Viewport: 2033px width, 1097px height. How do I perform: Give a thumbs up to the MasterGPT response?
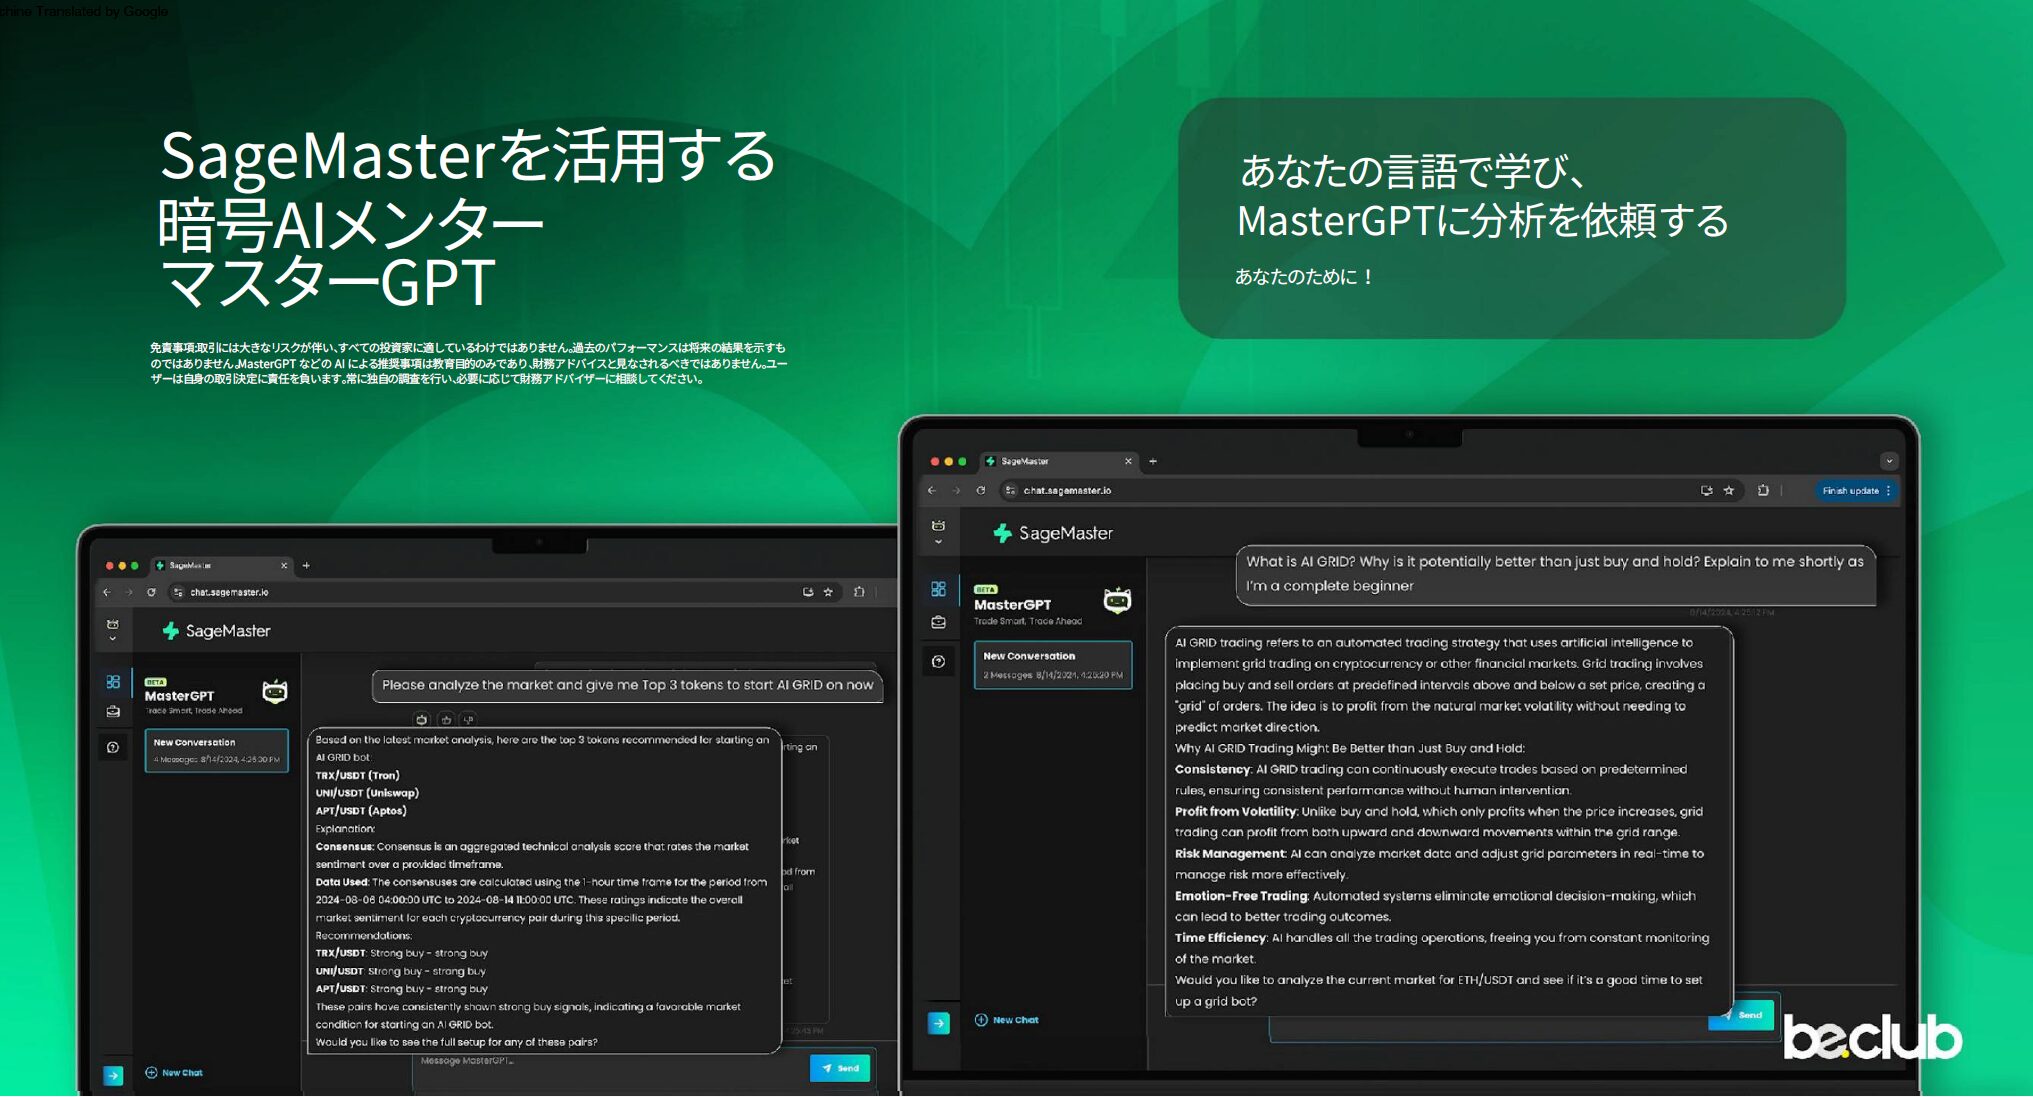click(446, 720)
